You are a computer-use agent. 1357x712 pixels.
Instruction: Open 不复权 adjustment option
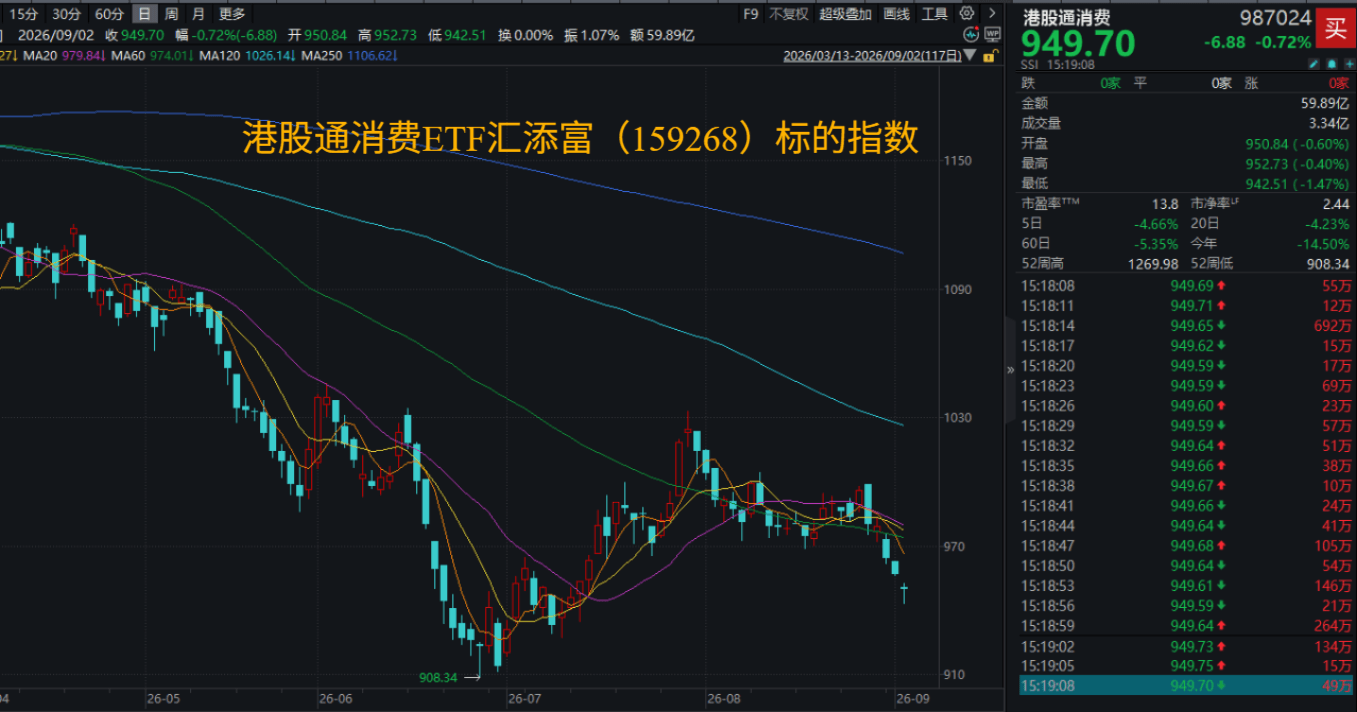click(789, 14)
